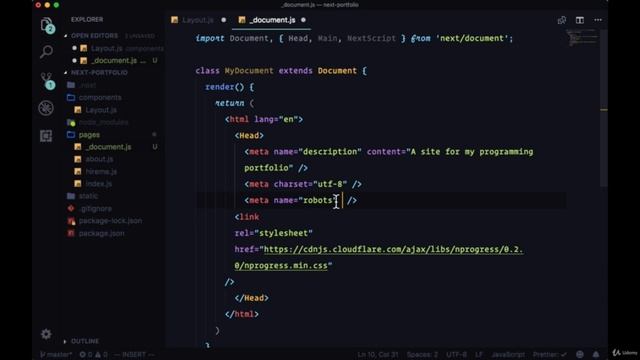Click the static folder icon

point(71,196)
